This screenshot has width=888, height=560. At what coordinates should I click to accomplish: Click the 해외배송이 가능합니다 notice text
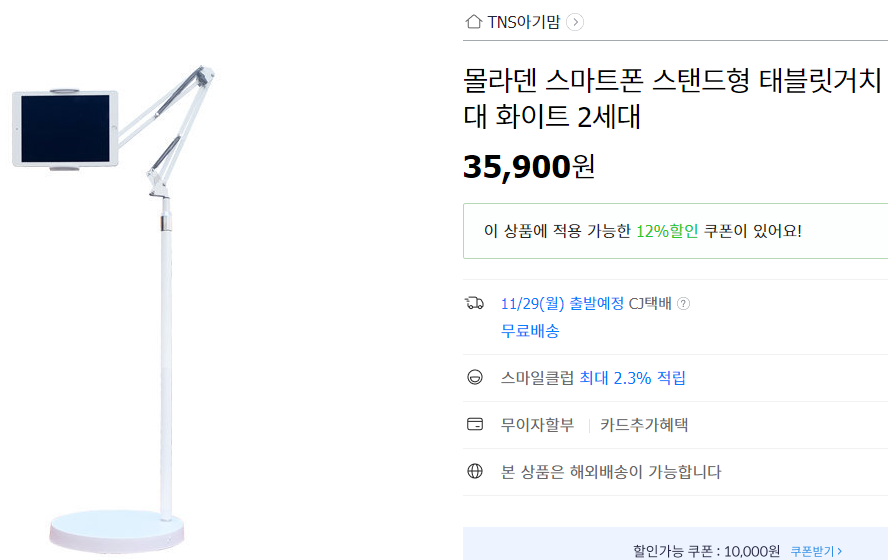click(x=646, y=472)
